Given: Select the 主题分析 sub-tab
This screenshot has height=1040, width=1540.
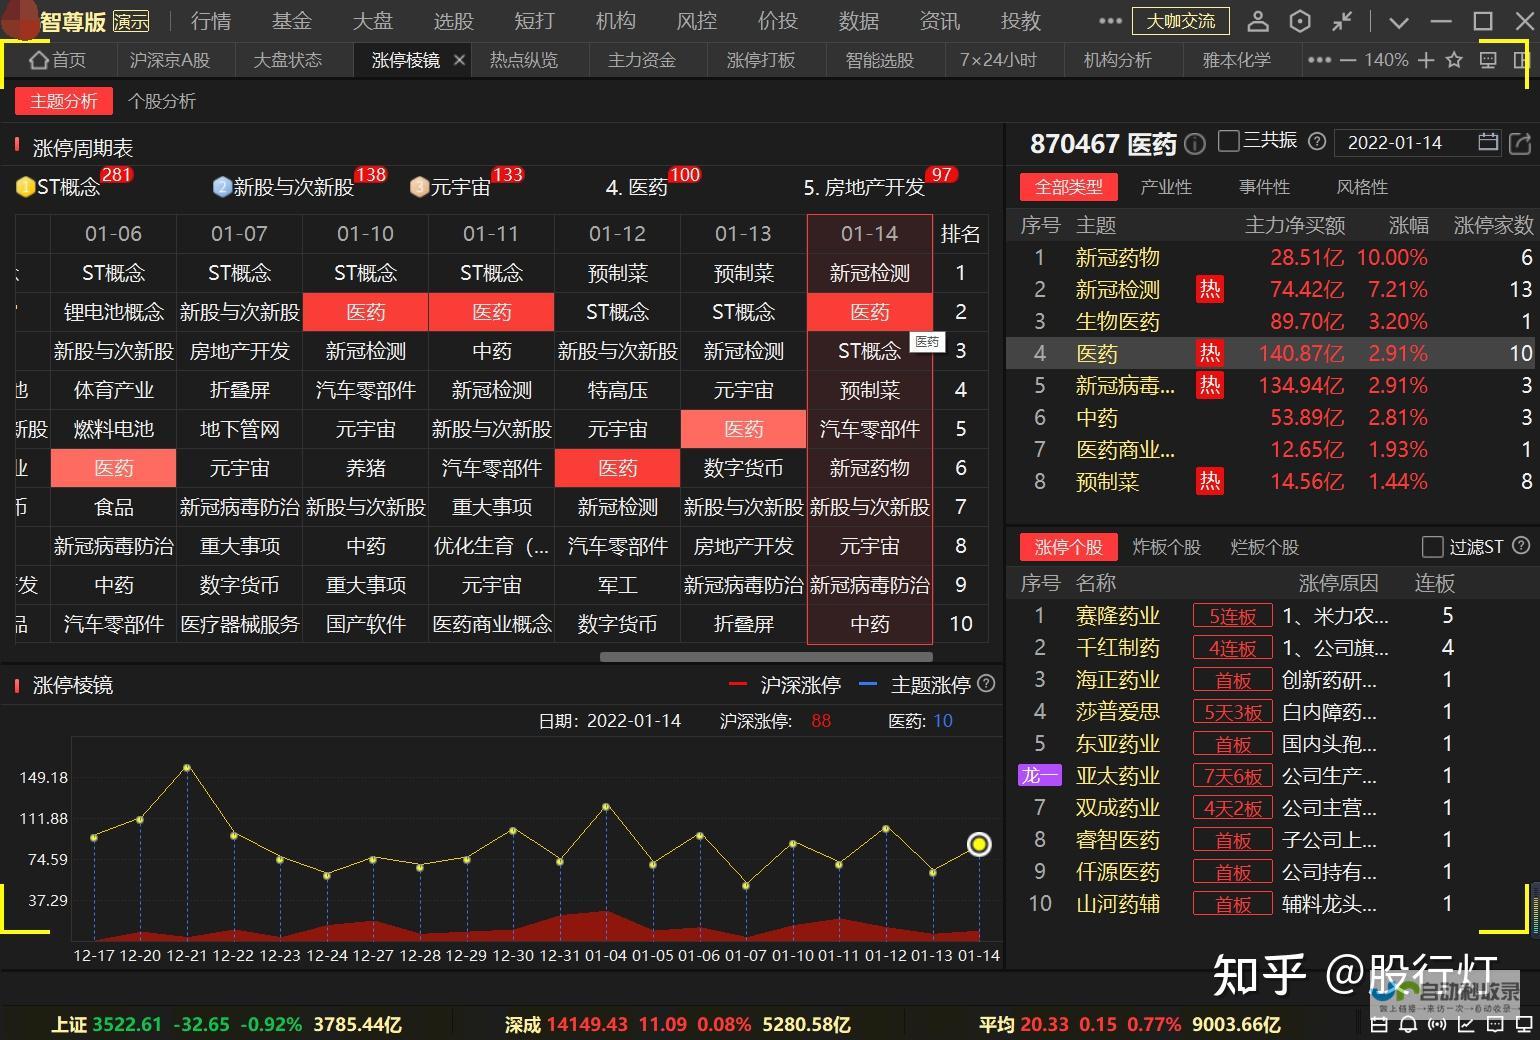Looking at the screenshot, I should 64,101.
